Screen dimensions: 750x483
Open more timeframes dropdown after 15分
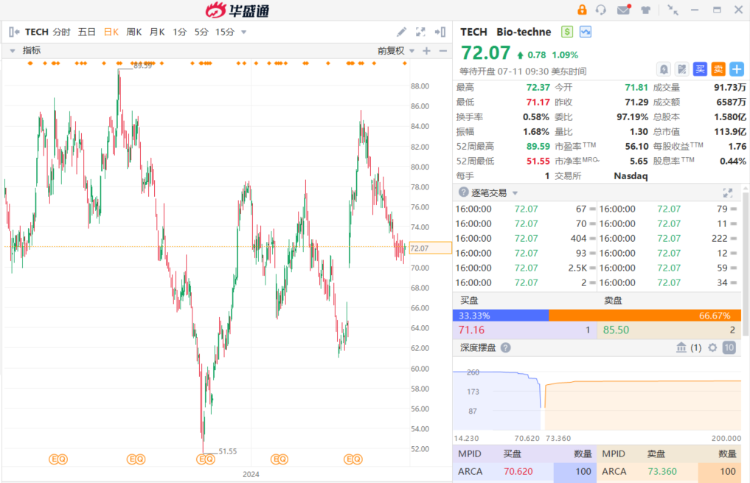pos(243,33)
